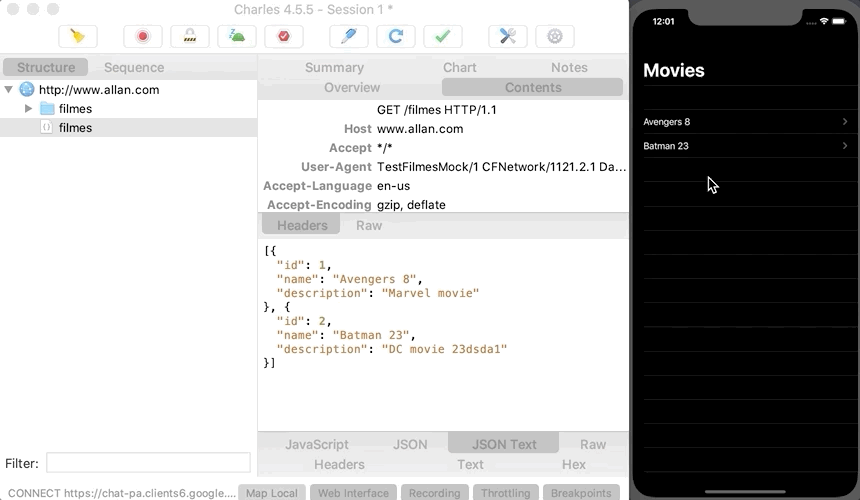
Task: Switch response view to Text
Action: 470,464
